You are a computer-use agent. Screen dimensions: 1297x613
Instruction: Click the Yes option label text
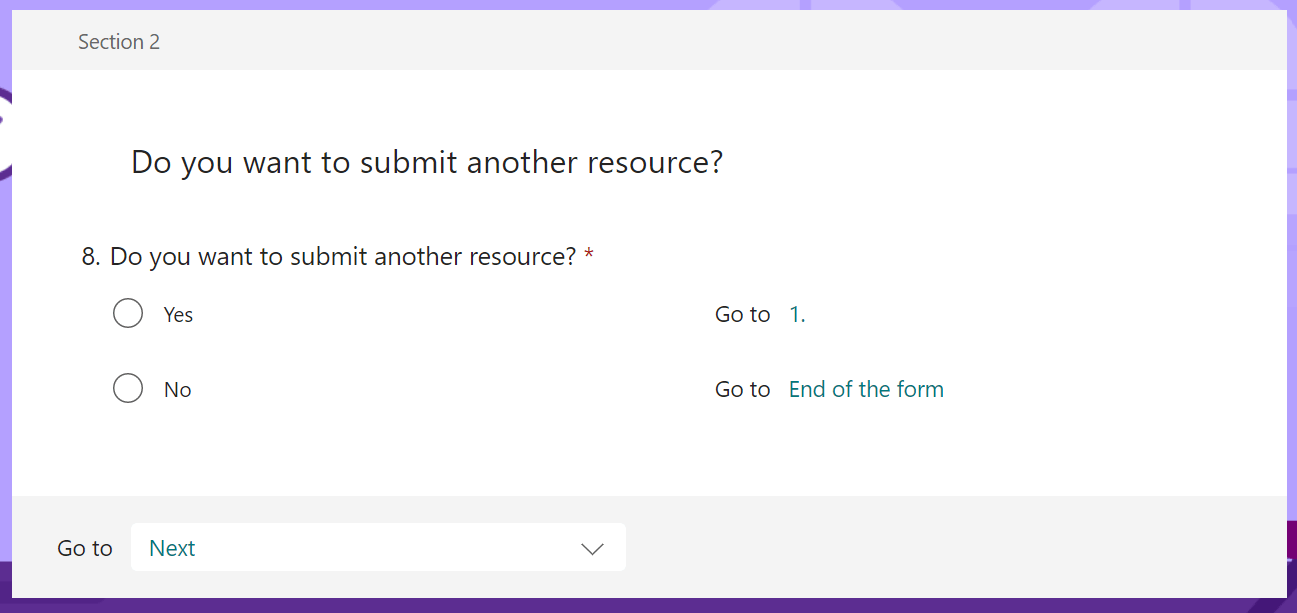(x=178, y=314)
